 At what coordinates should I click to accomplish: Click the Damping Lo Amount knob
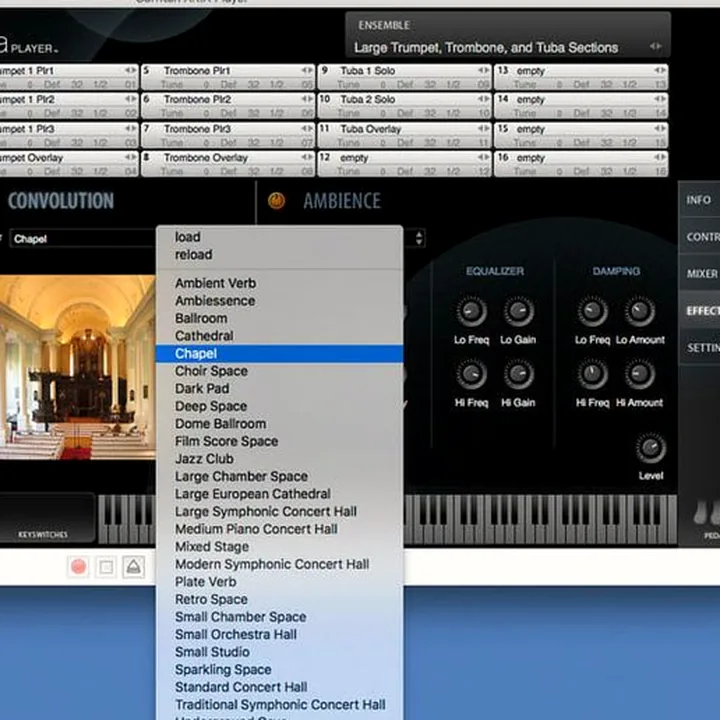point(640,311)
